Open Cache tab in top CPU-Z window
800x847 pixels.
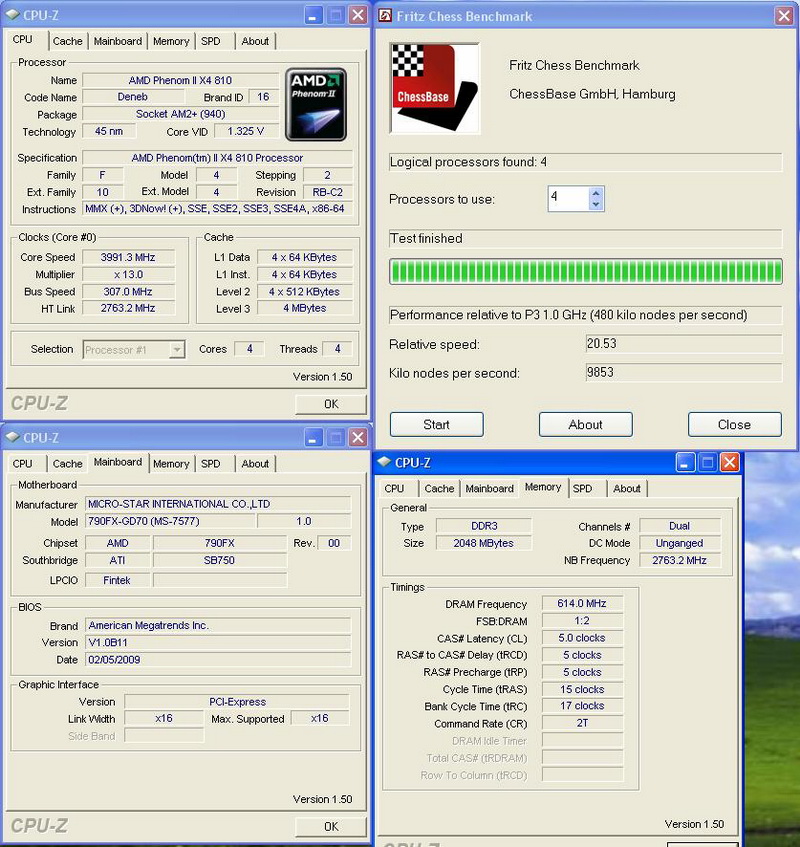(x=68, y=41)
